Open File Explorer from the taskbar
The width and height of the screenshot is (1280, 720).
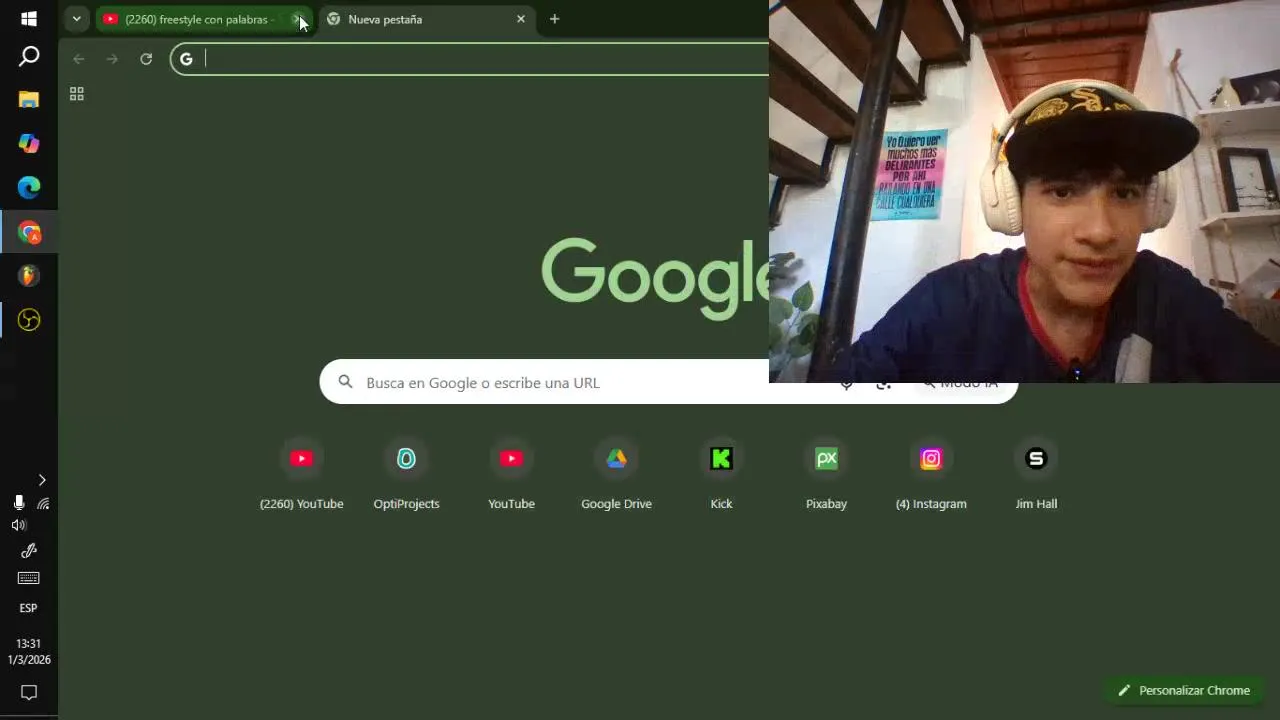29,99
